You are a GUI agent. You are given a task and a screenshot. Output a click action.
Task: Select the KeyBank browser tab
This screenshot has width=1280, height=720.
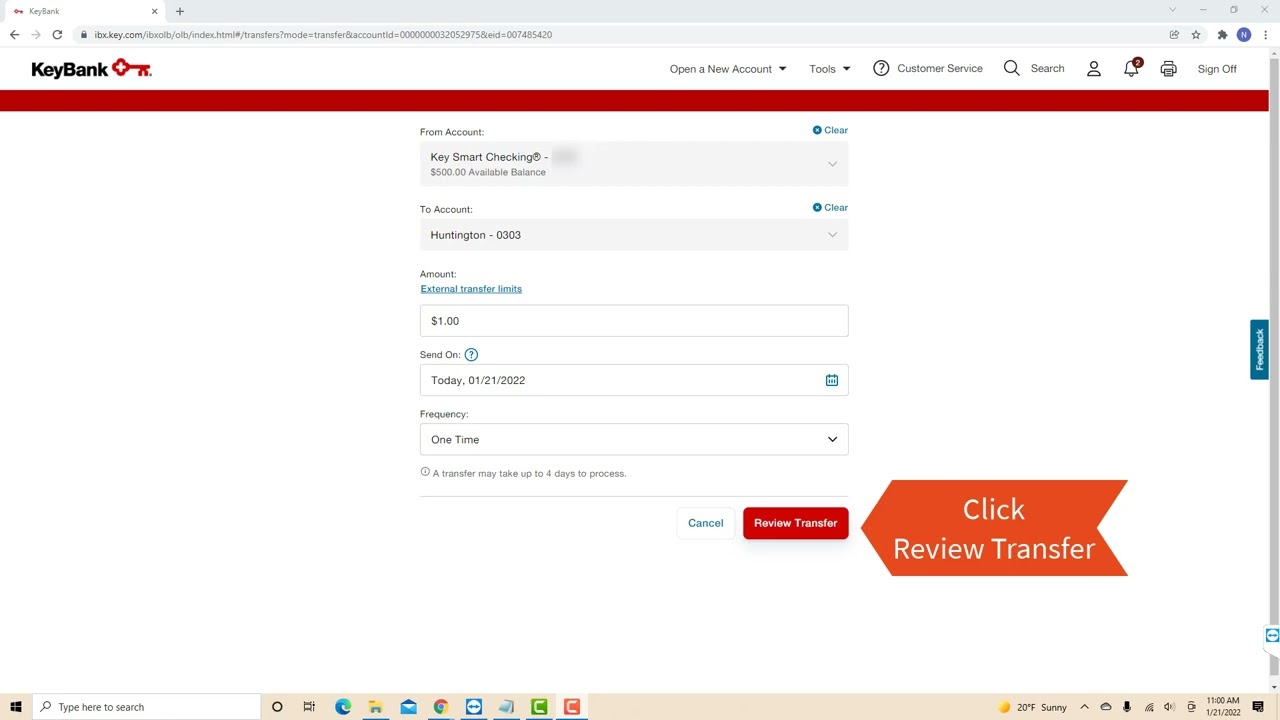[x=85, y=11]
